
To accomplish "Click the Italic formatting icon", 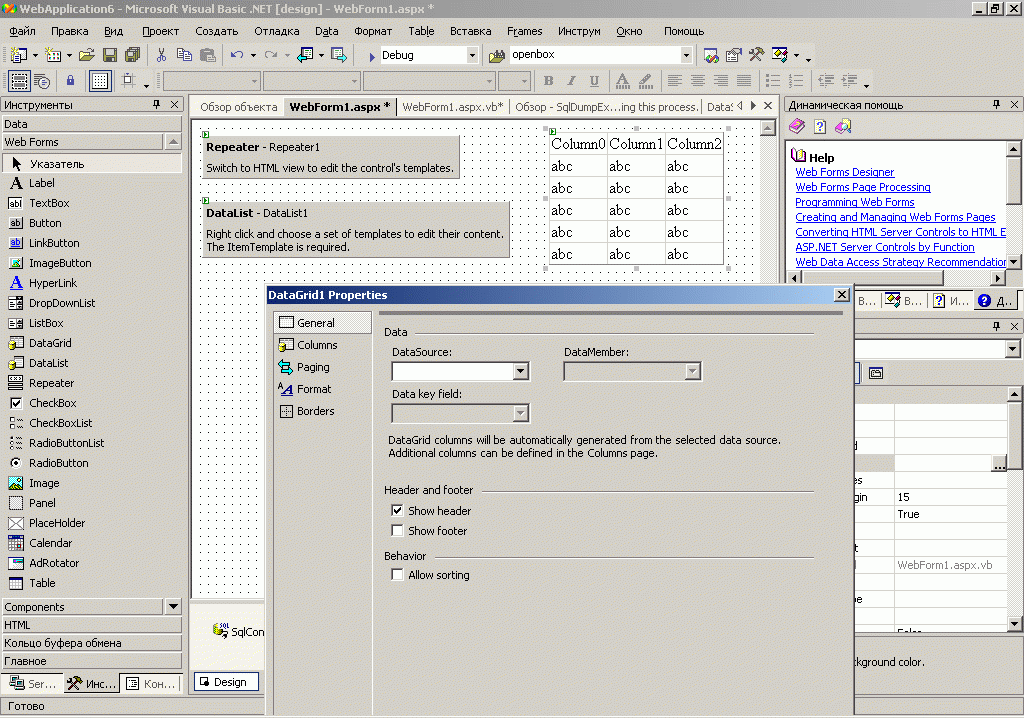I will pyautogui.click(x=571, y=81).
